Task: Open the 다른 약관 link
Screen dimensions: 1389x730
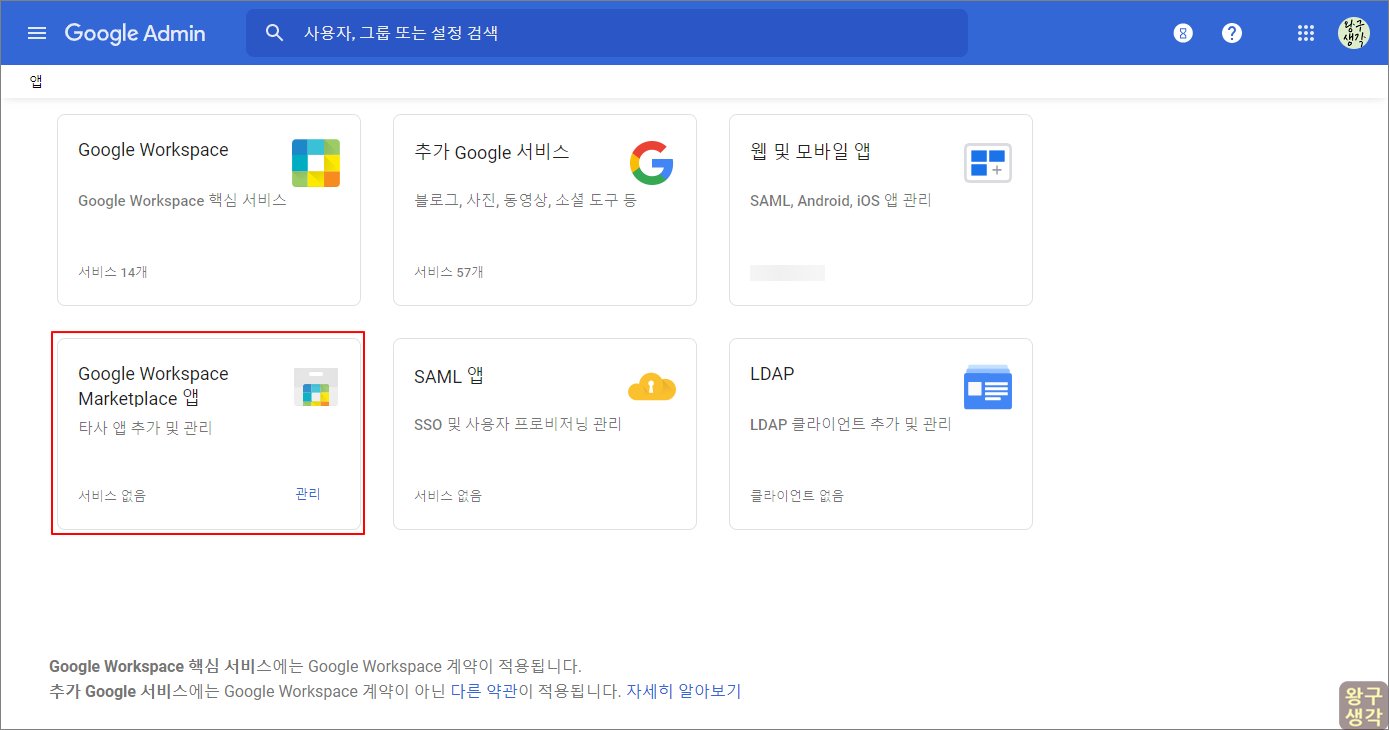Action: 484,691
